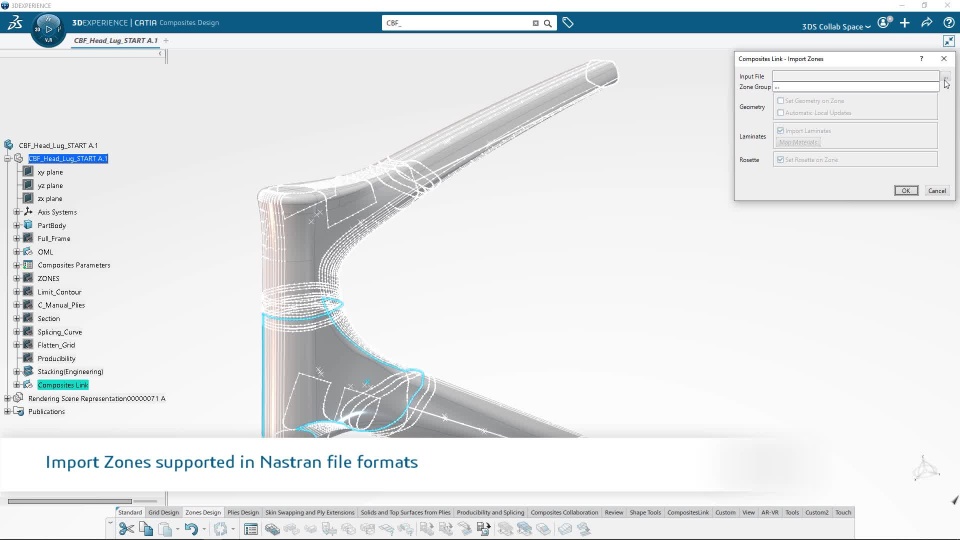Open the table/list icon in bottom toolbar
Viewport: 960px width, 540px height.
[x=250, y=529]
